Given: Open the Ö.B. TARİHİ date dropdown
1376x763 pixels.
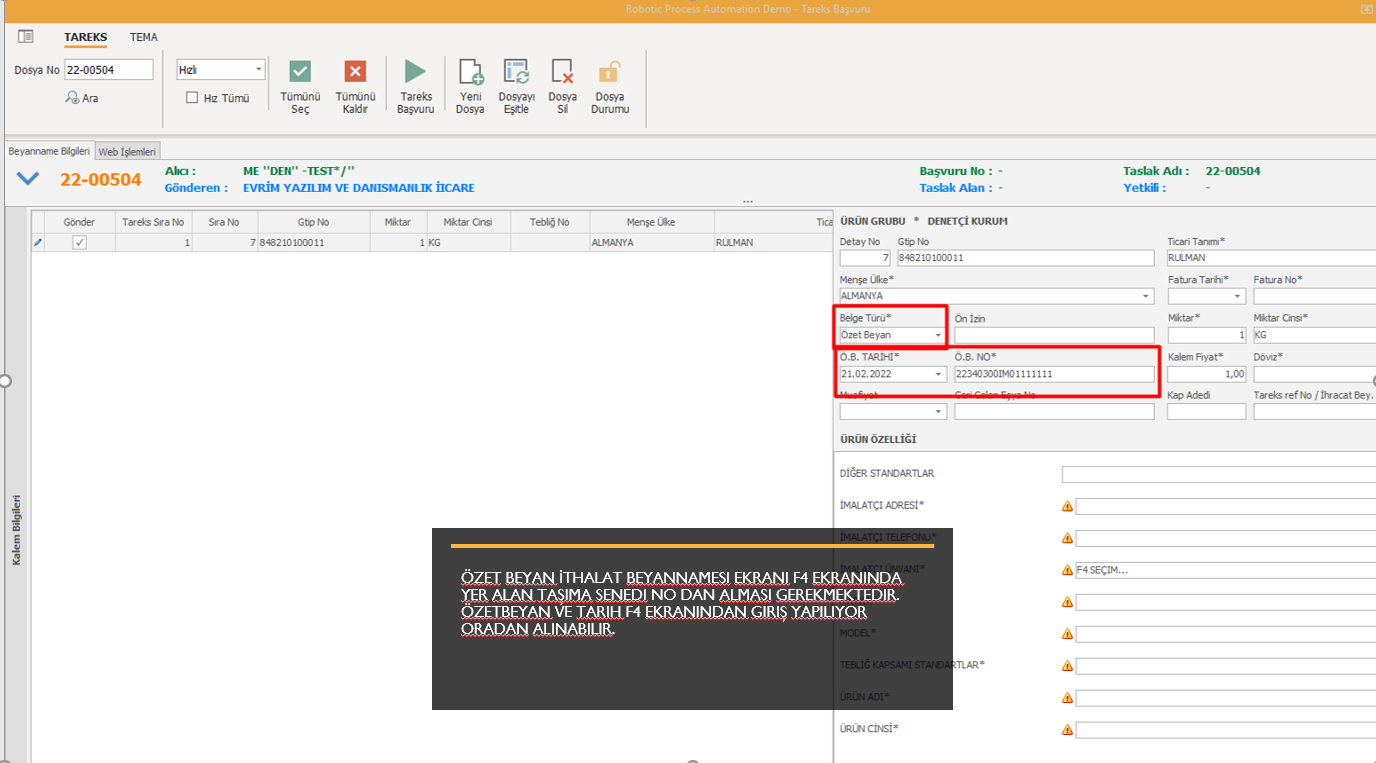Looking at the screenshot, I should (x=938, y=374).
